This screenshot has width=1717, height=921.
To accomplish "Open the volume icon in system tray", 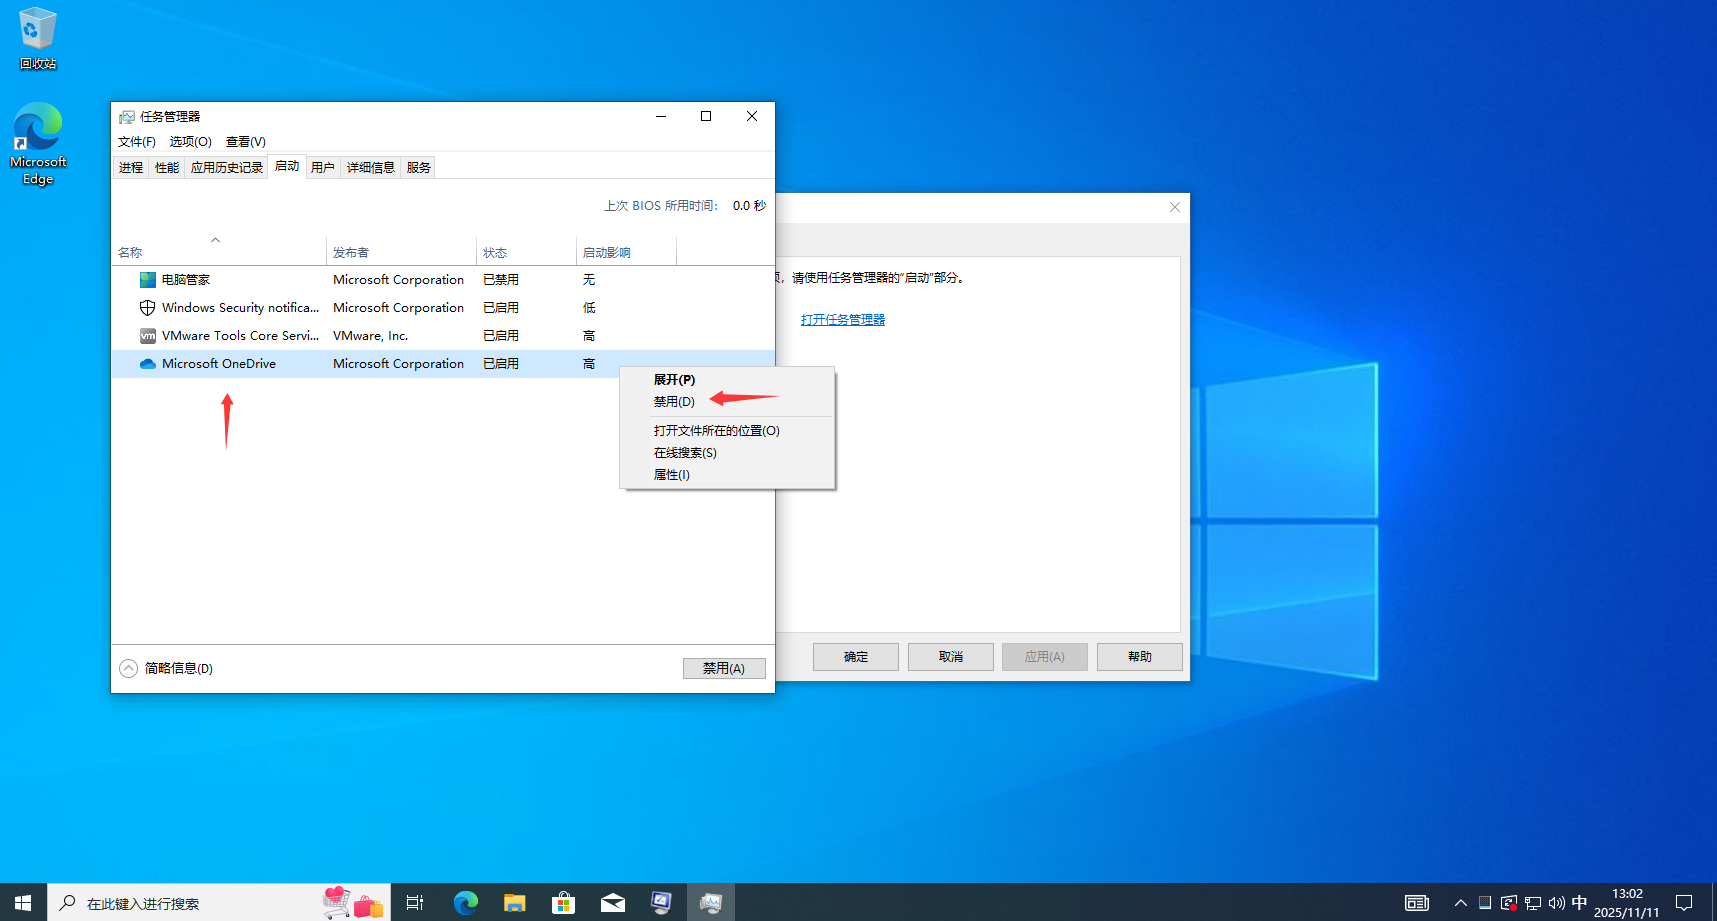I will (1556, 903).
